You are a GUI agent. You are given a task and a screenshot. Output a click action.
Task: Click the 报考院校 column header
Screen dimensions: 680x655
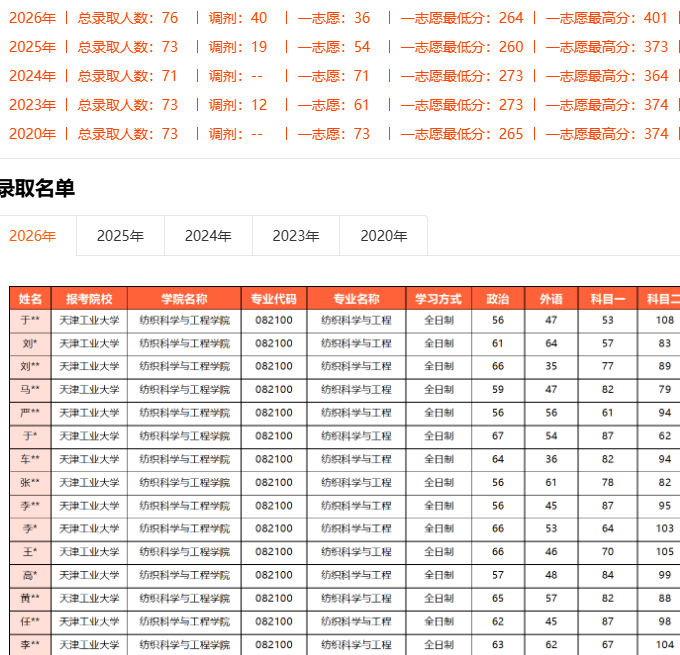(89, 299)
